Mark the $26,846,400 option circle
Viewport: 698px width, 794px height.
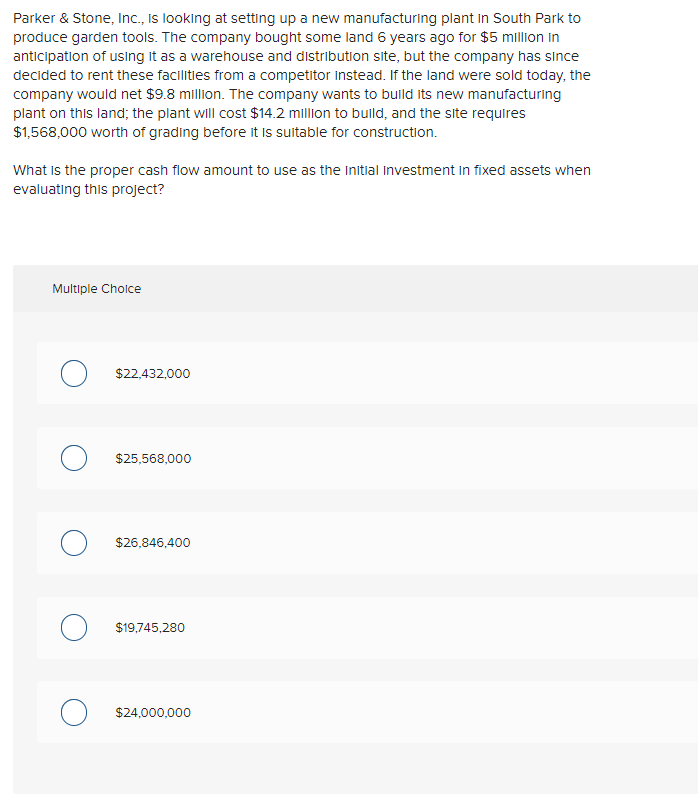tap(72, 543)
